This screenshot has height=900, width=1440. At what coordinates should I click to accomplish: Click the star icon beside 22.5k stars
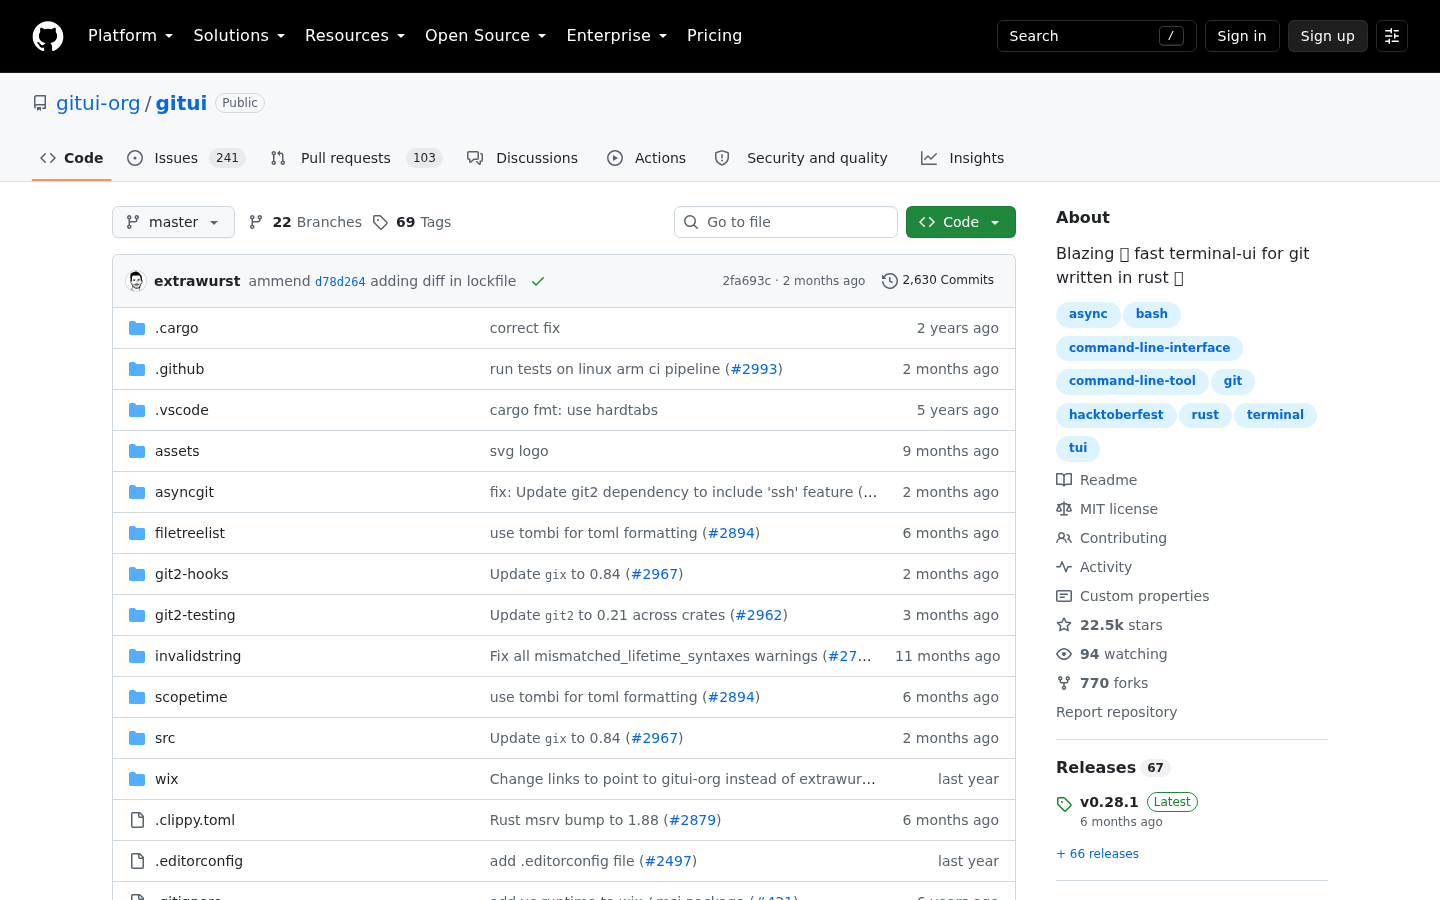[1064, 625]
